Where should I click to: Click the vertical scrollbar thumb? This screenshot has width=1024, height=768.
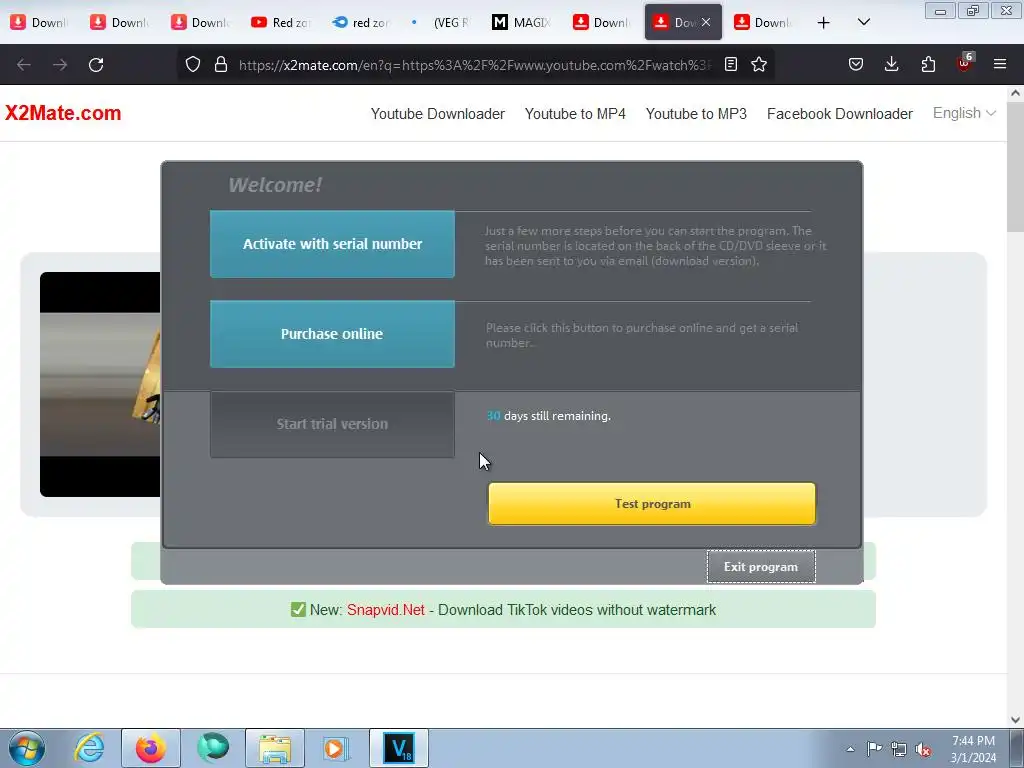tap(1016, 167)
